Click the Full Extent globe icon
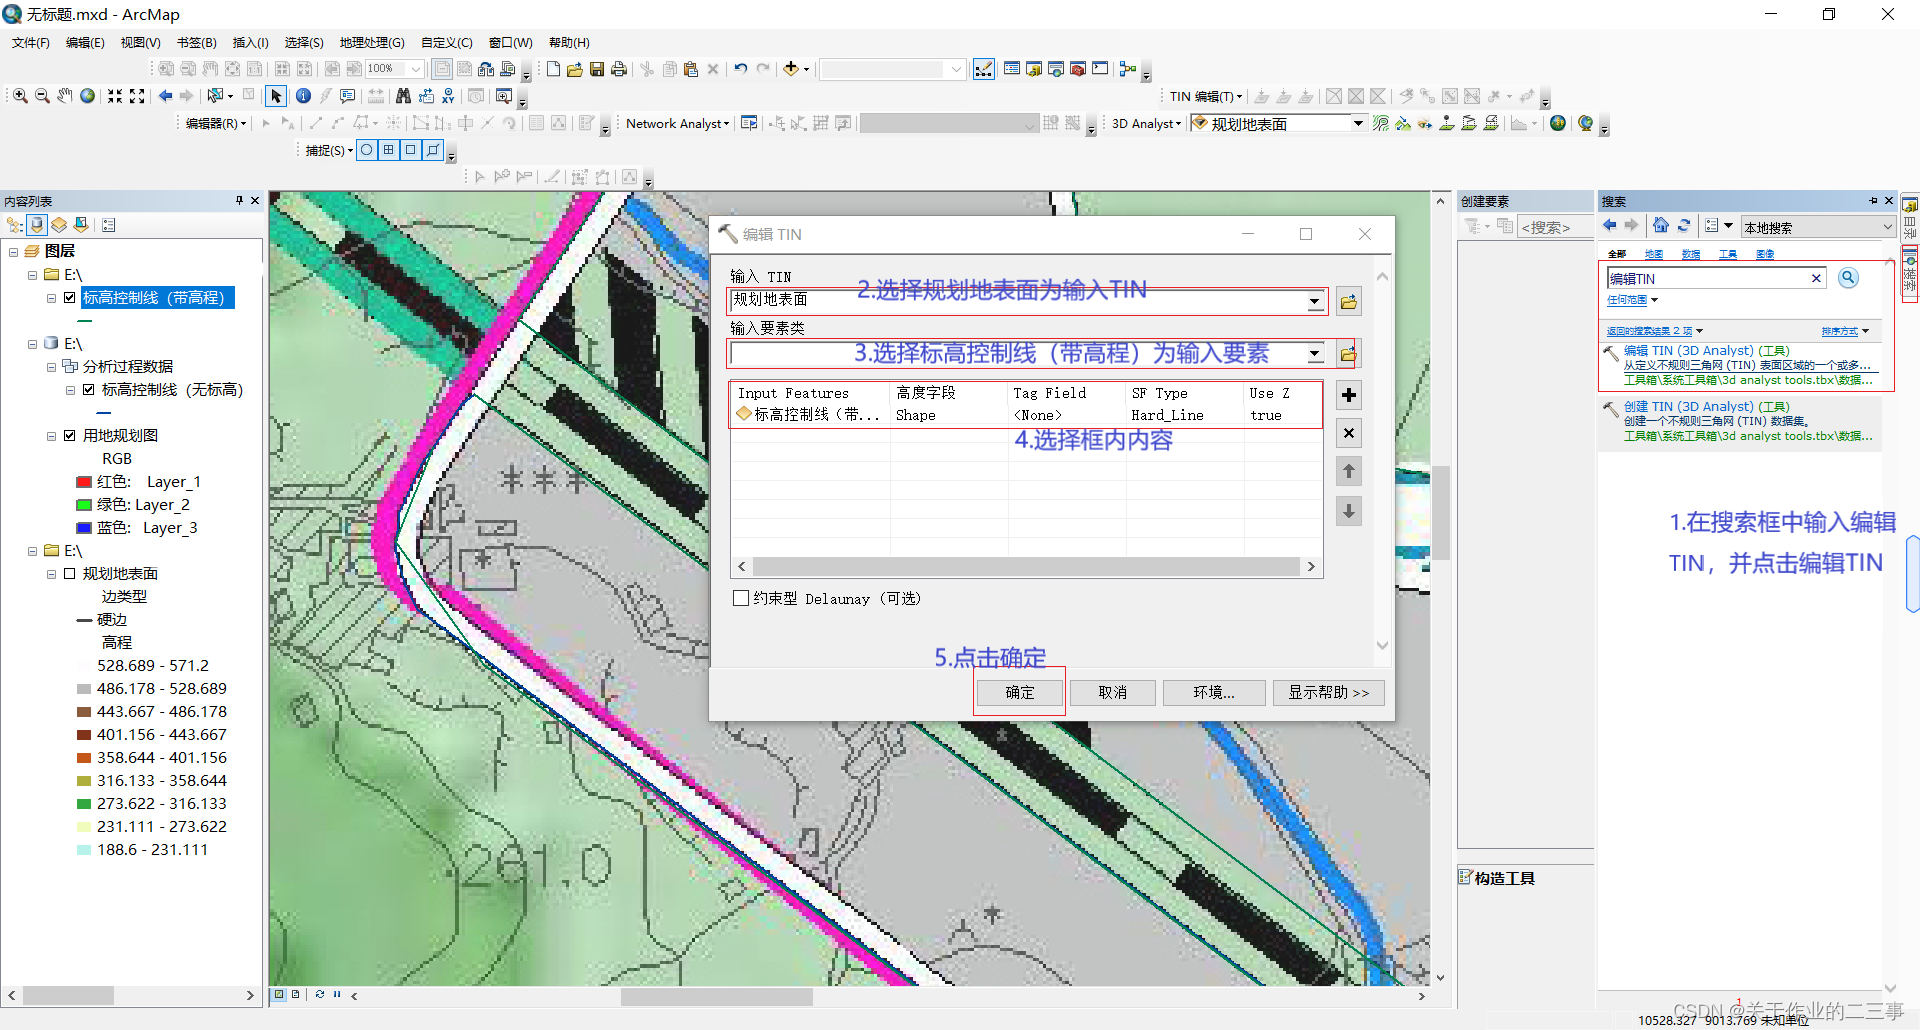The height and width of the screenshot is (1030, 1920). click(x=88, y=96)
